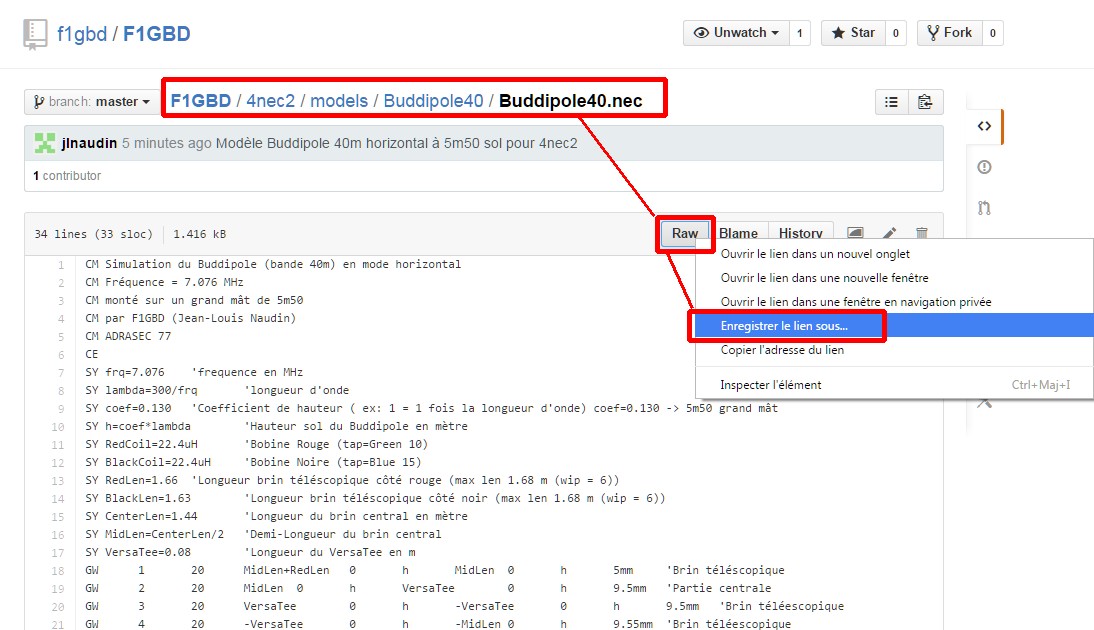Image resolution: width=1094 pixels, height=630 pixels.
Task: Click text 'SY BlackCoil=22.4uH'
Action: tap(148, 463)
